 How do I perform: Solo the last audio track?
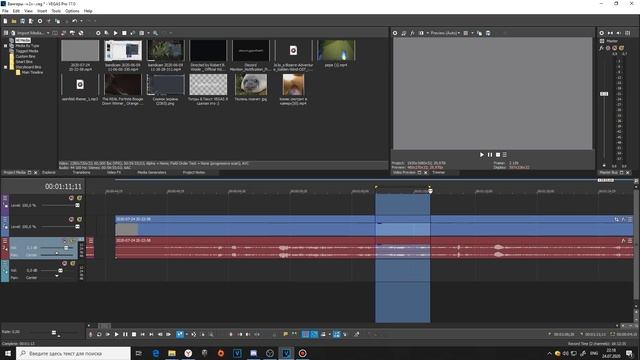click(73, 264)
